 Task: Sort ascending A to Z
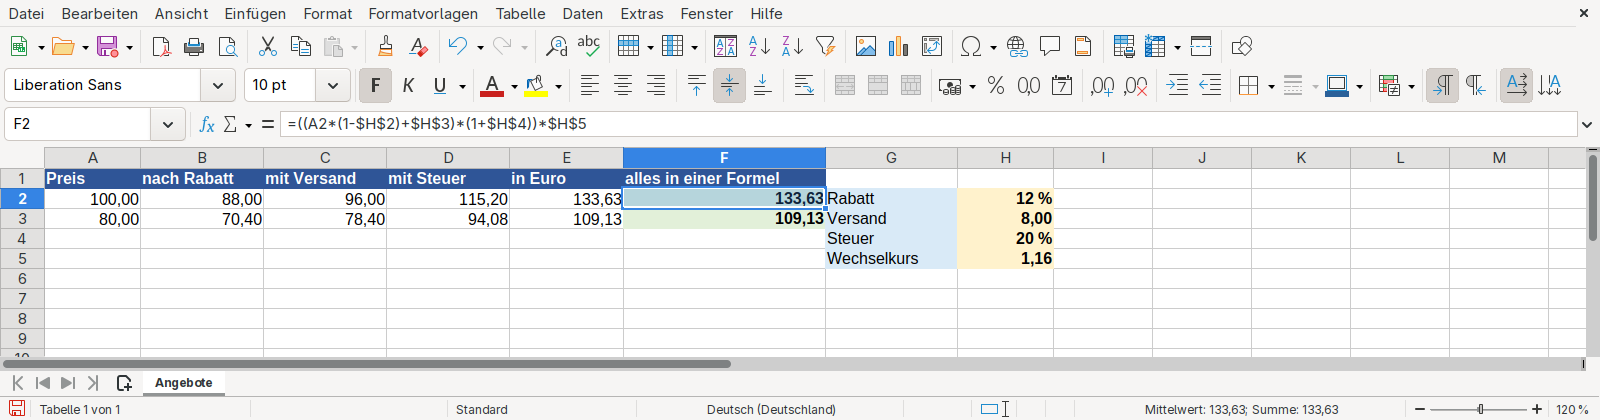pos(759,46)
